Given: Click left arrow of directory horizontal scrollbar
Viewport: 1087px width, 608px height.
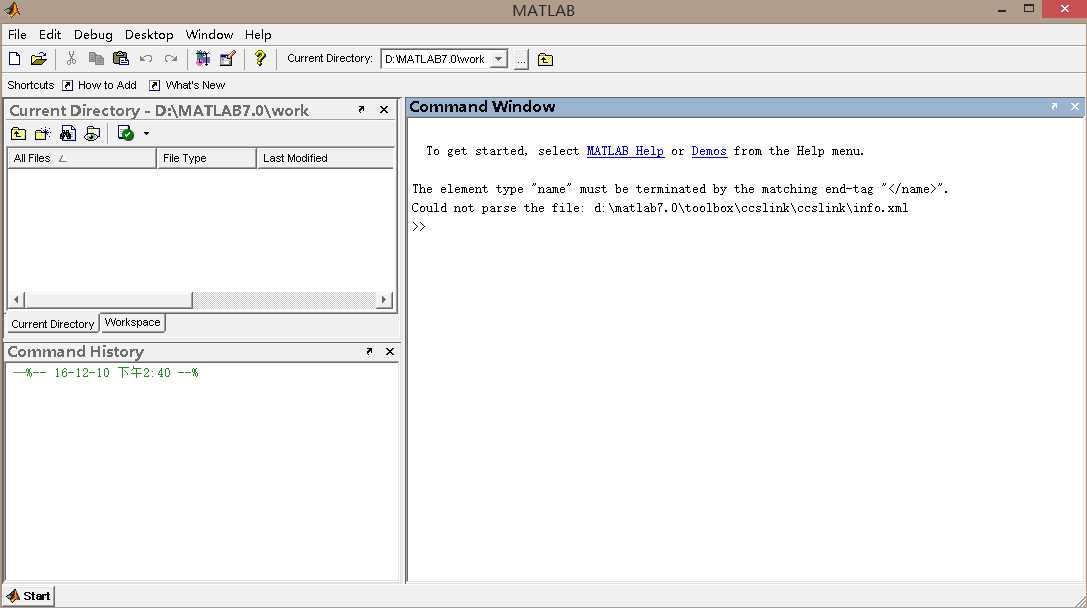Looking at the screenshot, I should (x=16, y=299).
